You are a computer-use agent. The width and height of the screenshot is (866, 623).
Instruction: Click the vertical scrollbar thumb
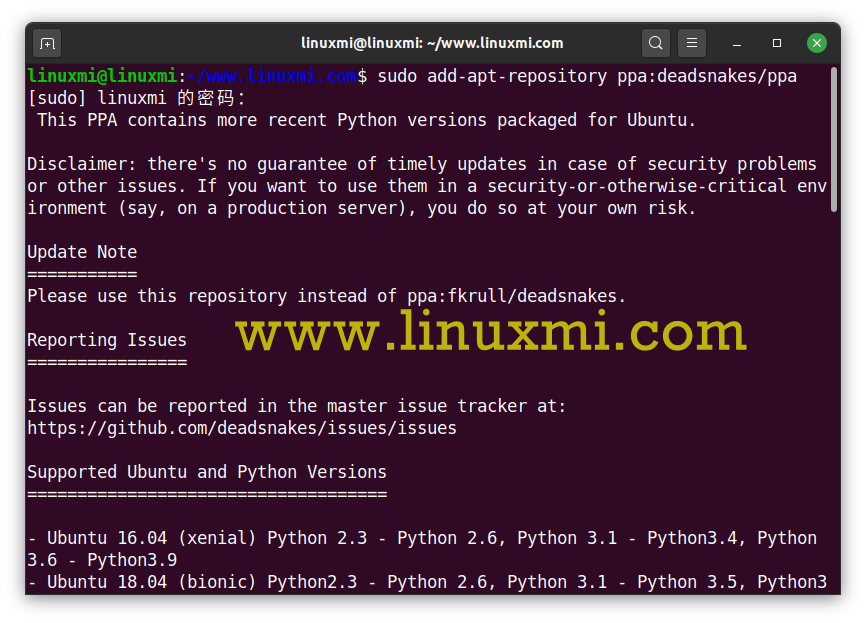(x=834, y=138)
